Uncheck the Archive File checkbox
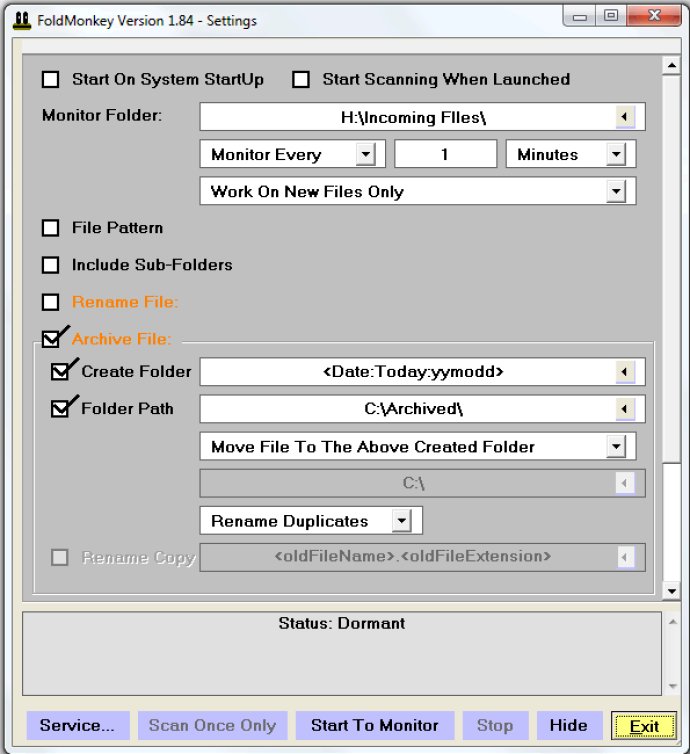 coord(51,339)
